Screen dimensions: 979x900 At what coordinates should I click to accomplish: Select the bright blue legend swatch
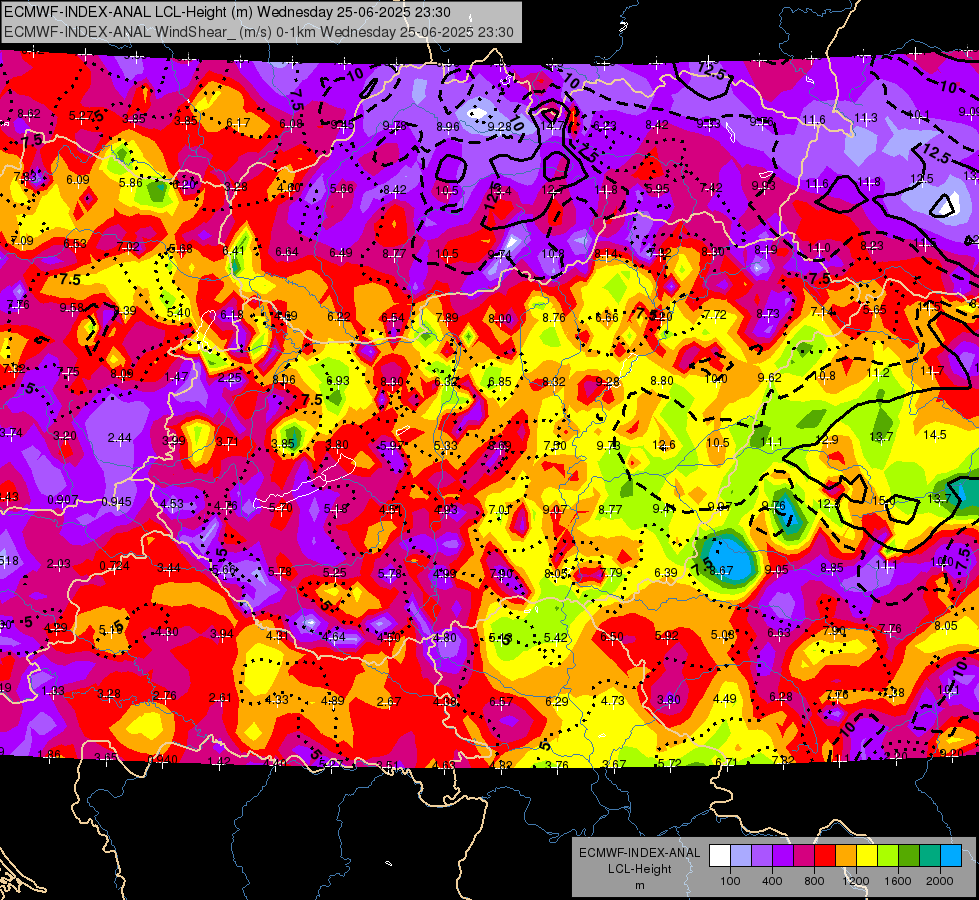tap(950, 856)
